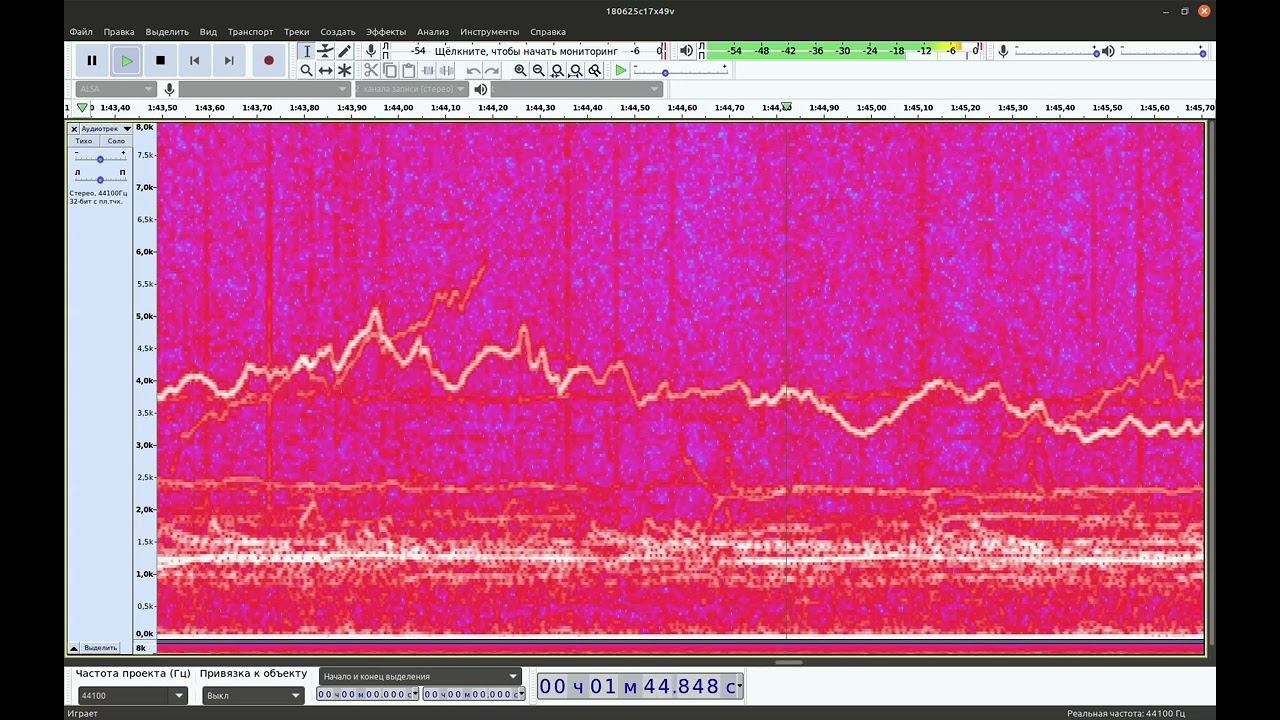Screen dimensions: 1280x720
Task: Adjust the track gain slider
Action: tap(100, 158)
